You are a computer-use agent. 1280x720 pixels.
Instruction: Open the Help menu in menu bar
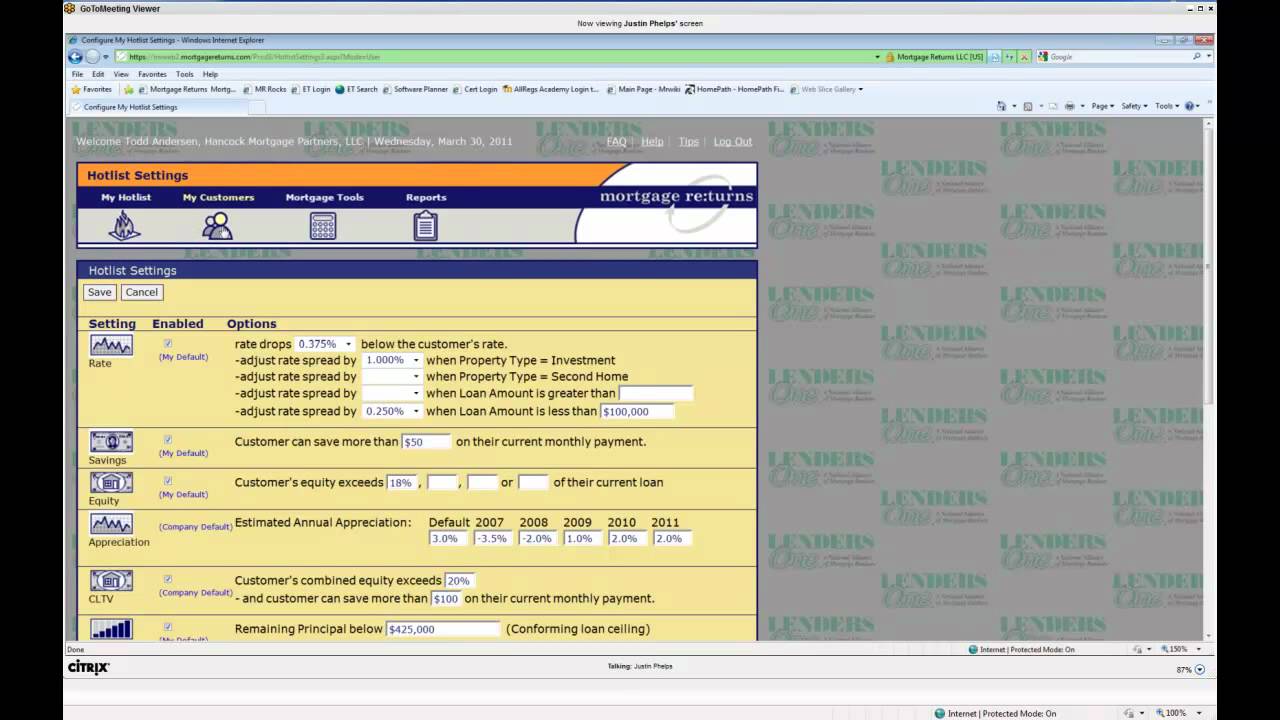pyautogui.click(x=210, y=74)
